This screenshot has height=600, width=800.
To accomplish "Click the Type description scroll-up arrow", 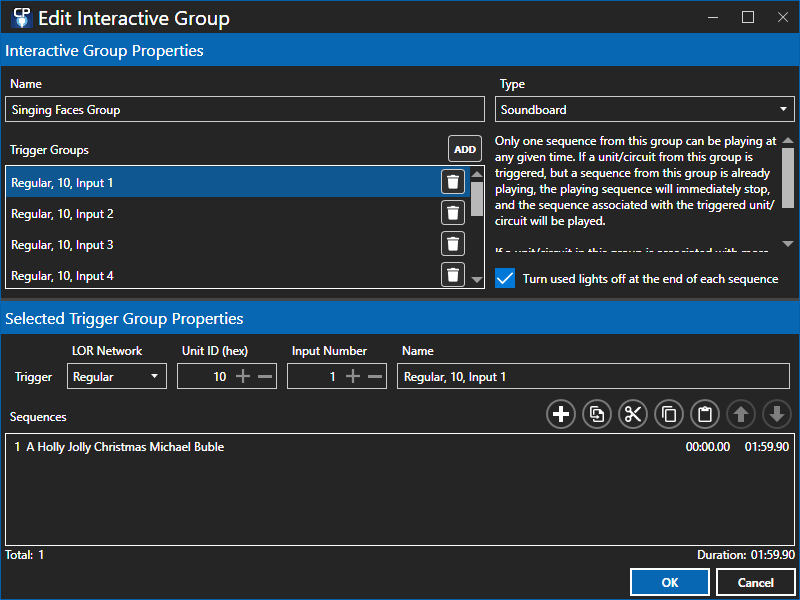I will pyautogui.click(x=788, y=140).
